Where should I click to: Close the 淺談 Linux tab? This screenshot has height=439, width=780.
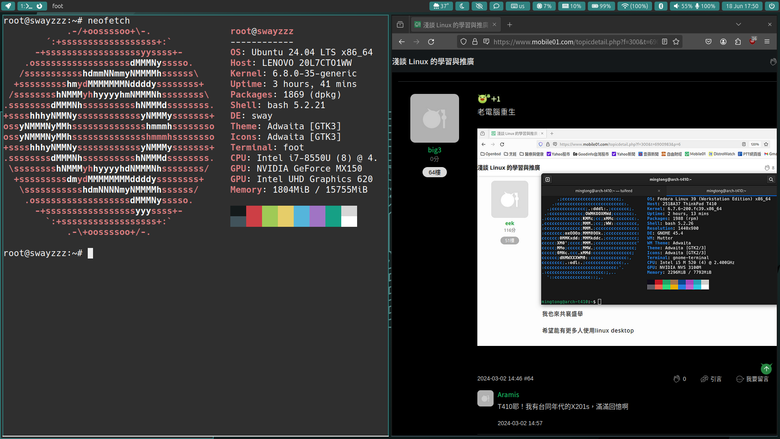[x=494, y=24]
